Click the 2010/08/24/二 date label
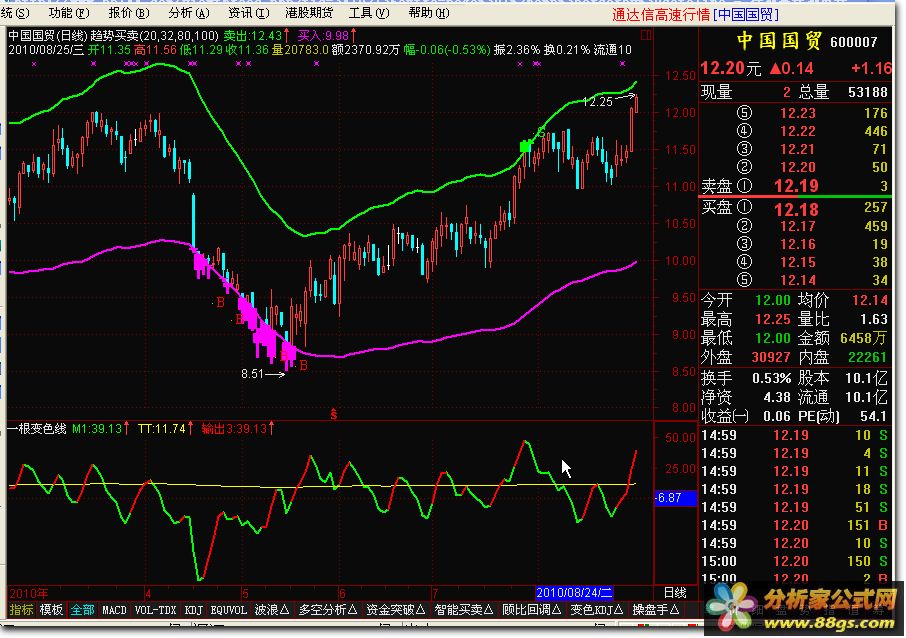The width and height of the screenshot is (906, 638). click(x=574, y=592)
